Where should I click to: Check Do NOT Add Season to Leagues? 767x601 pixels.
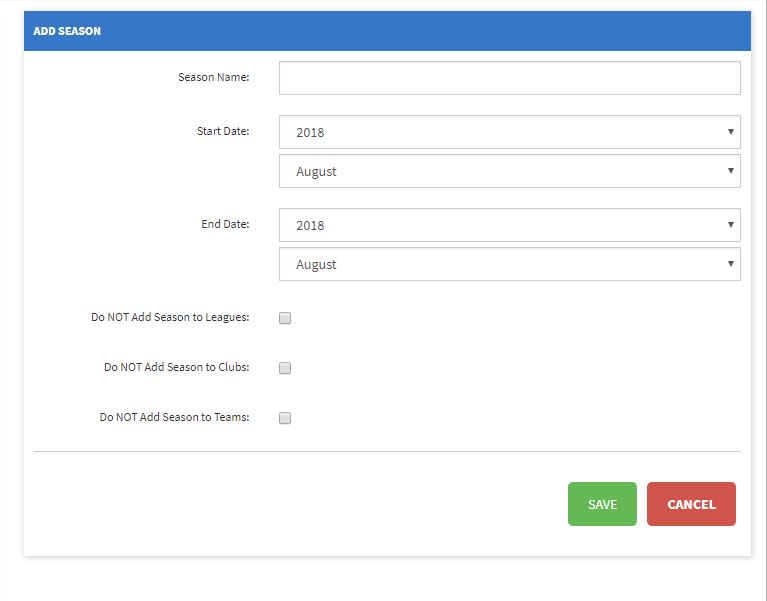click(x=285, y=318)
